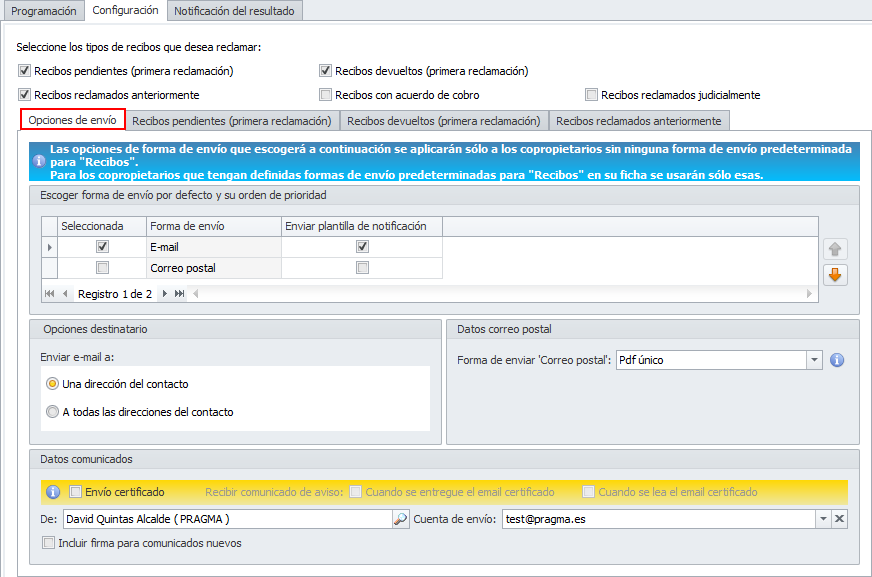Select Opciones de envío sub-tab

[72, 120]
